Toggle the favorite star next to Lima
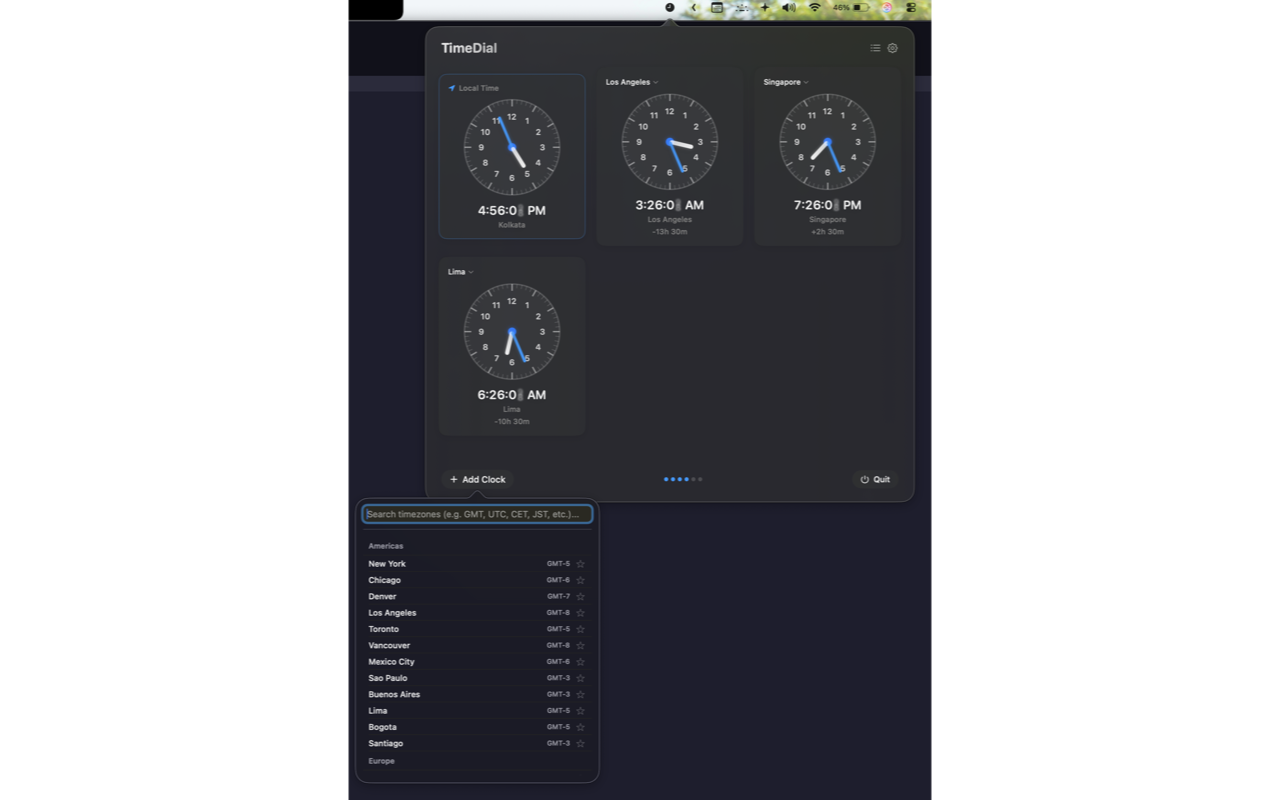This screenshot has width=1280, height=800. tap(581, 710)
